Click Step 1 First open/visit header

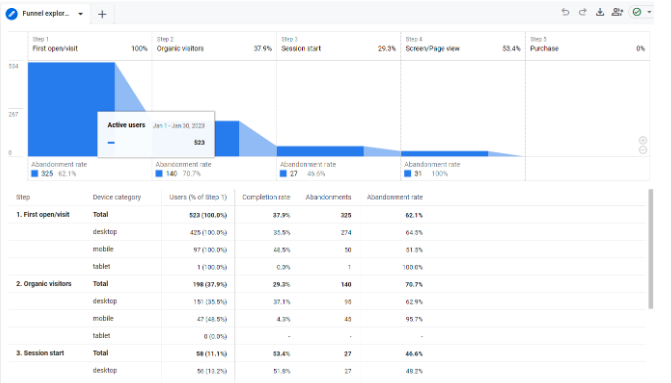(90, 45)
